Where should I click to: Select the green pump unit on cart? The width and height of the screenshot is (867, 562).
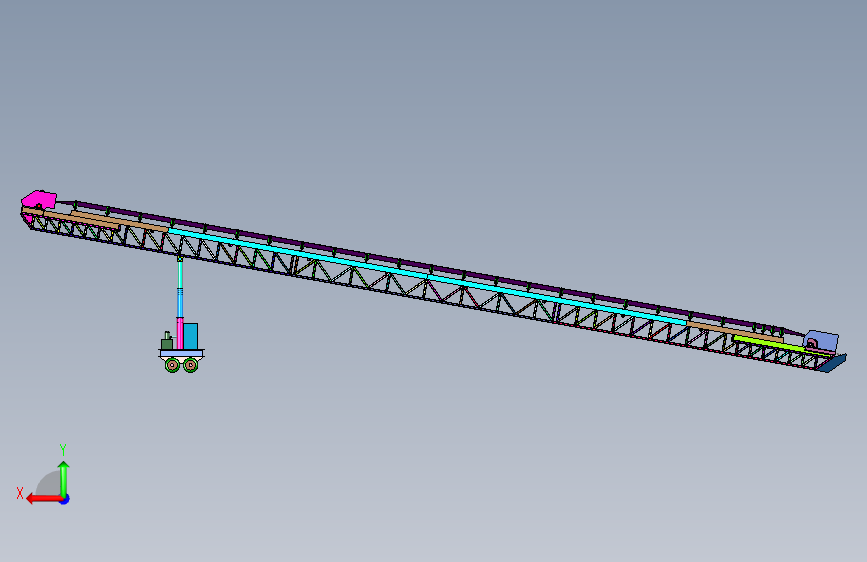click(x=166, y=342)
